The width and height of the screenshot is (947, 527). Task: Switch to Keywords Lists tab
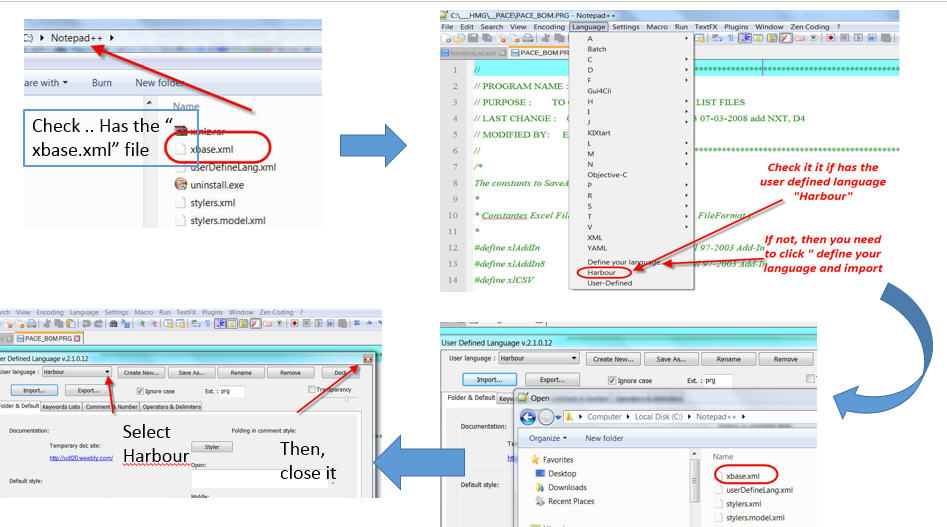pos(61,407)
